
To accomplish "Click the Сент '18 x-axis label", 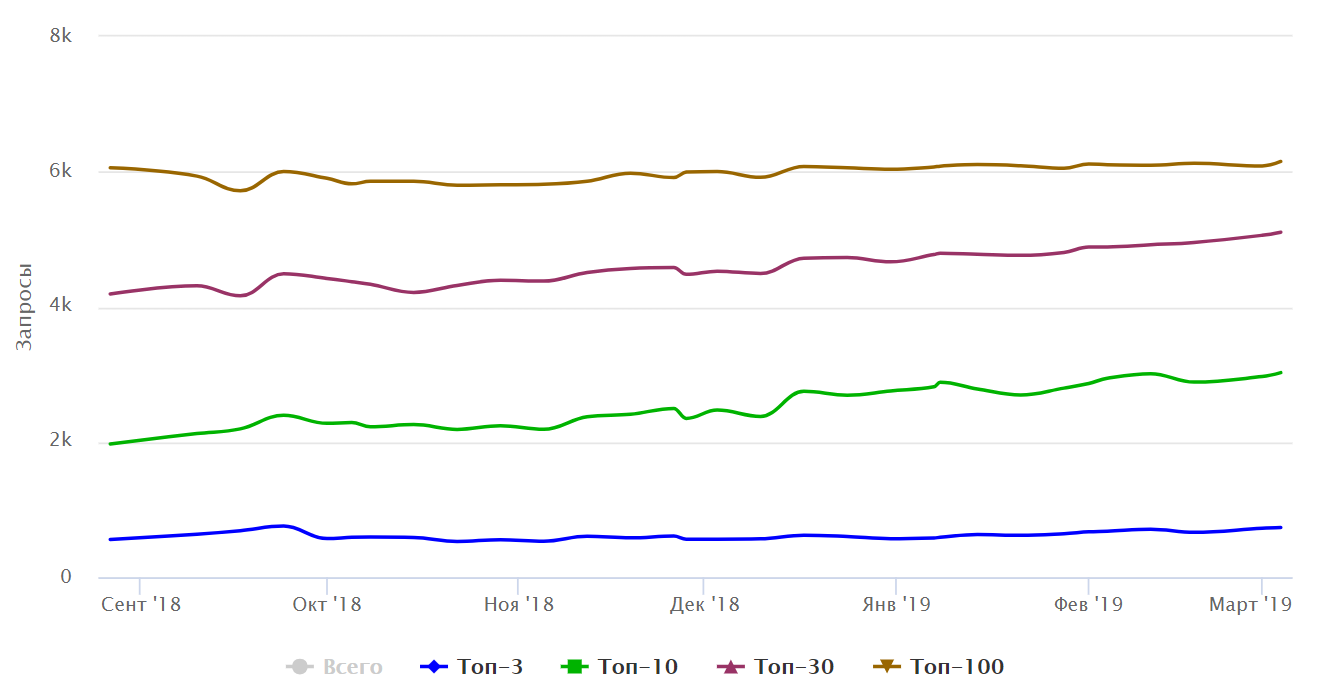I will 141,605.
